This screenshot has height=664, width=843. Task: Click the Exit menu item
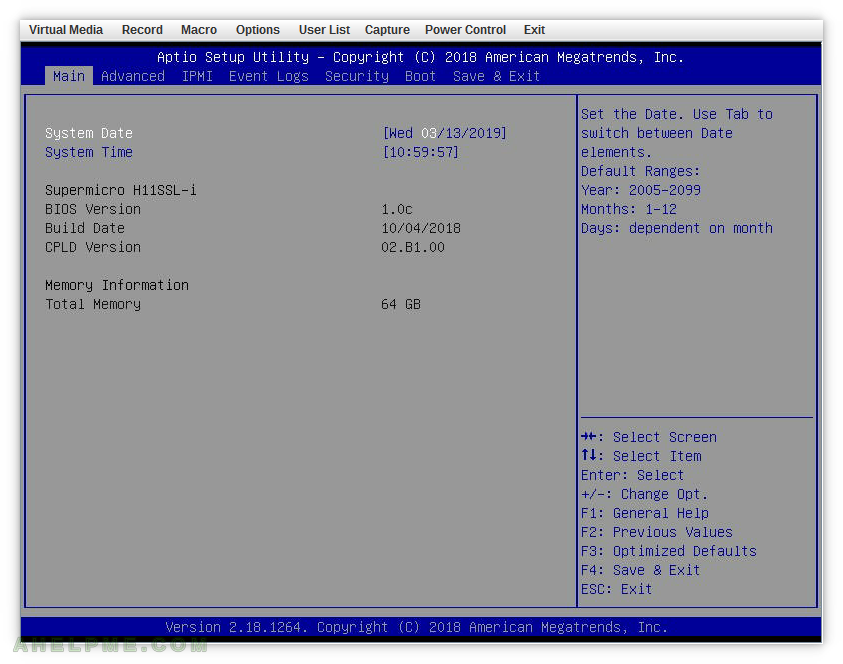tap(534, 30)
